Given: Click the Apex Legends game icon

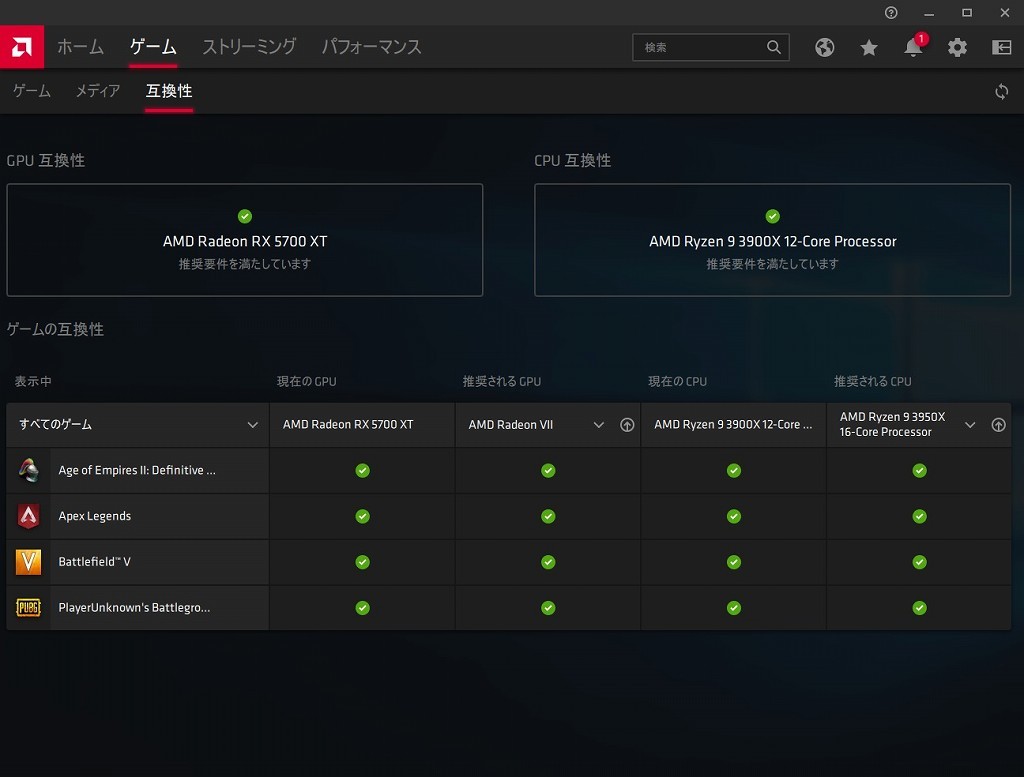Looking at the screenshot, I should pos(28,516).
